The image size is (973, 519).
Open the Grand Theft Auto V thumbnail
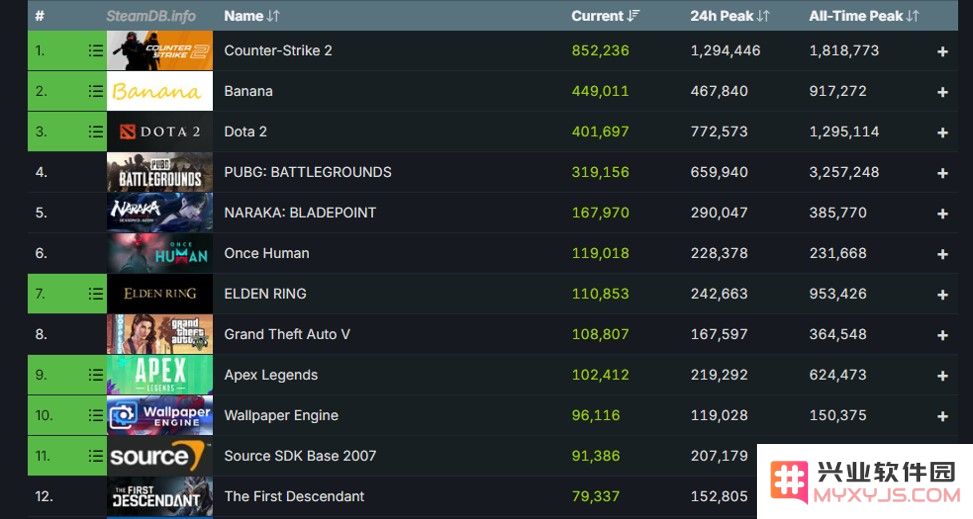coord(159,334)
